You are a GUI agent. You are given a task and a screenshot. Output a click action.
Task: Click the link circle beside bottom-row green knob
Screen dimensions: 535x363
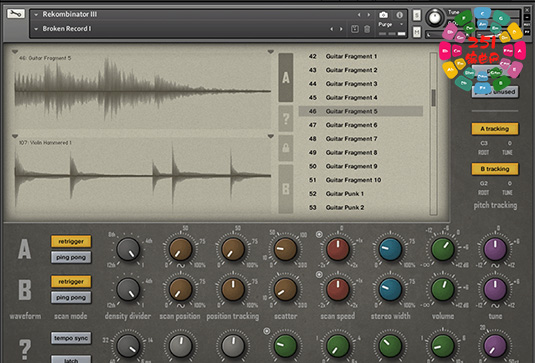tap(267, 331)
